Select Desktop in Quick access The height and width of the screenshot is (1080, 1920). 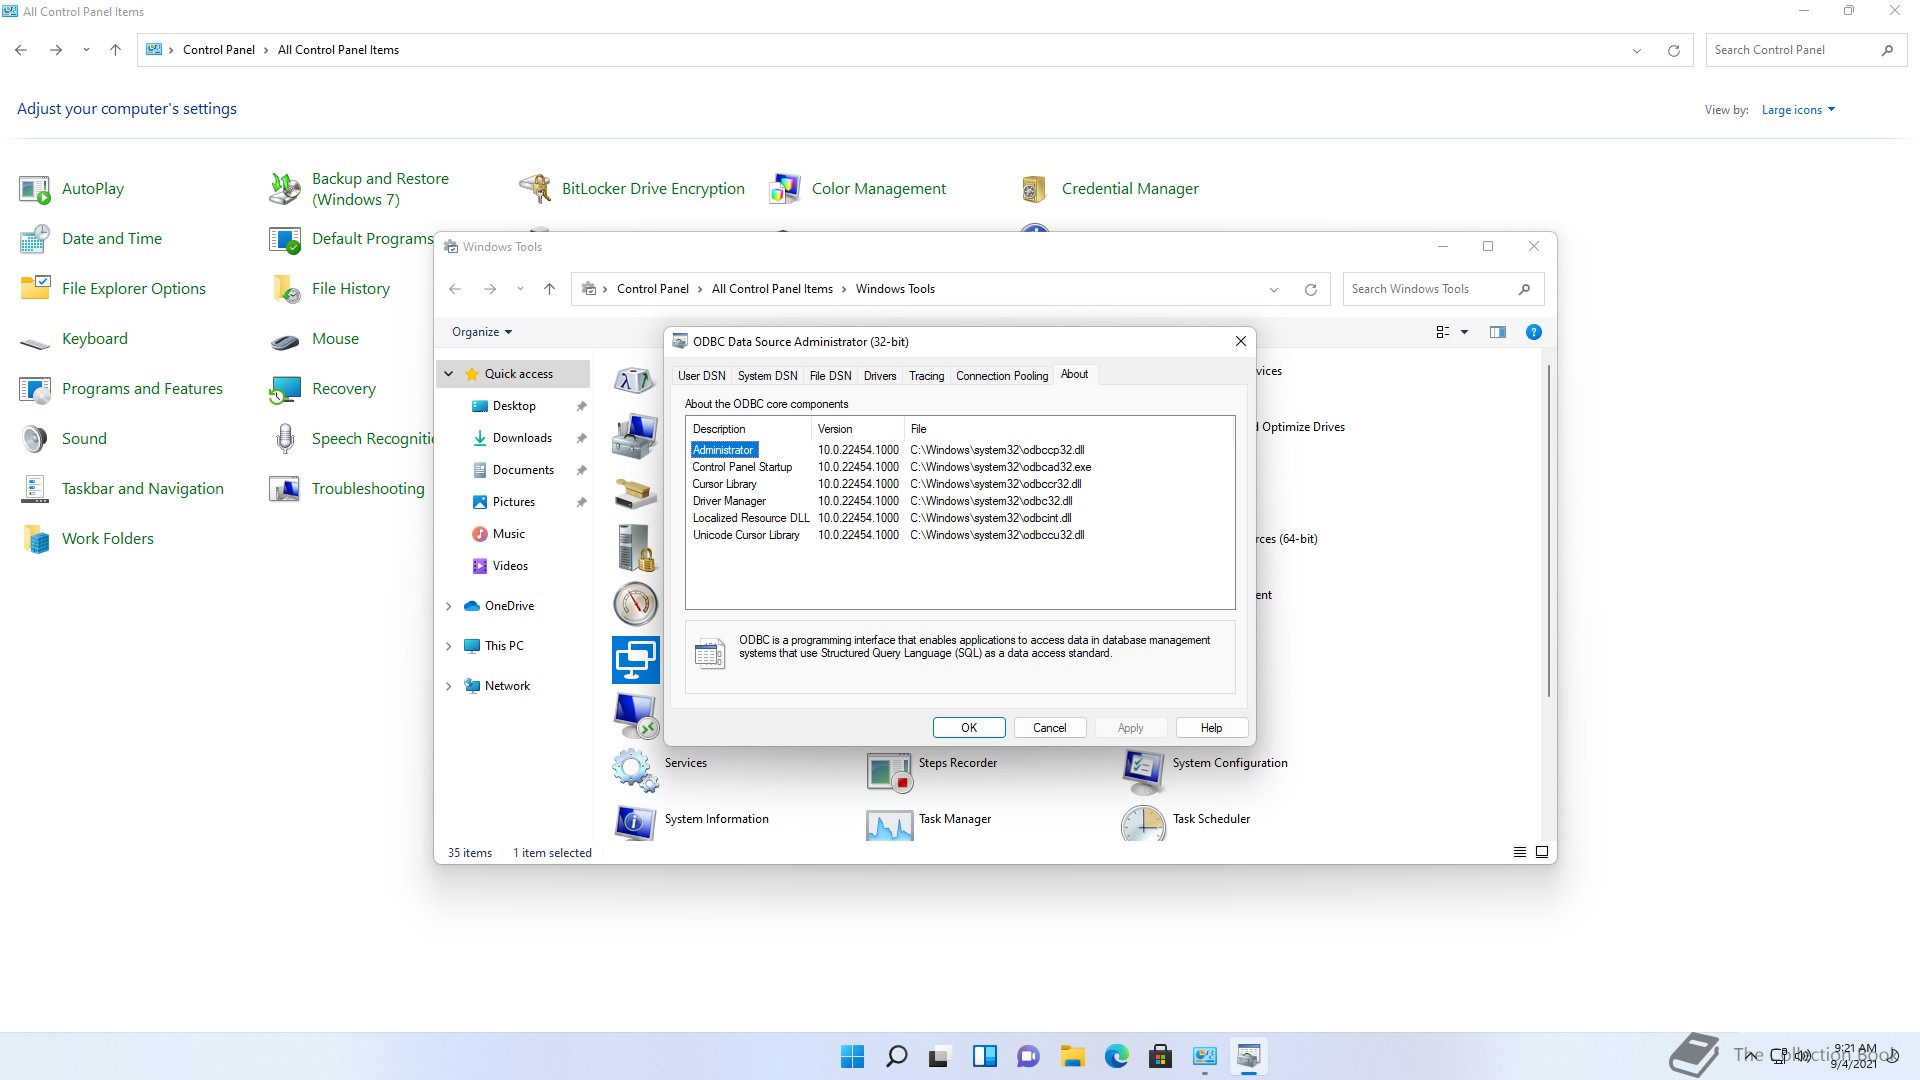(x=514, y=406)
